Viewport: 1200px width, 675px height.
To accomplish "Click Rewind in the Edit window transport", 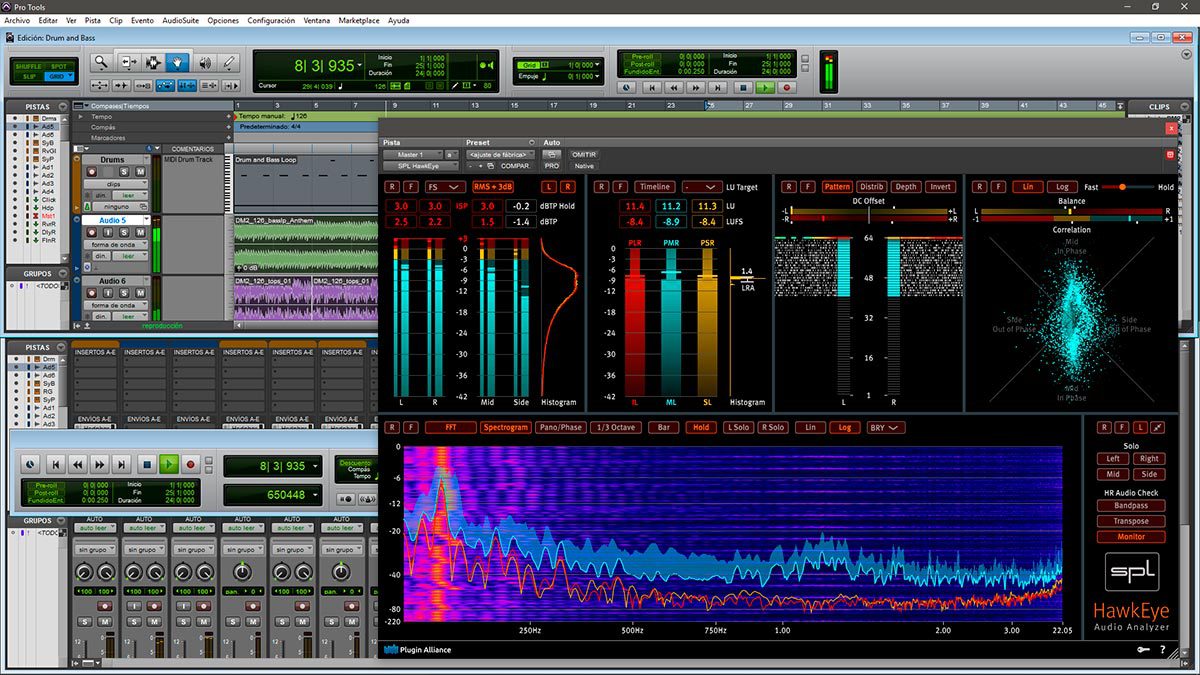I will tap(675, 87).
